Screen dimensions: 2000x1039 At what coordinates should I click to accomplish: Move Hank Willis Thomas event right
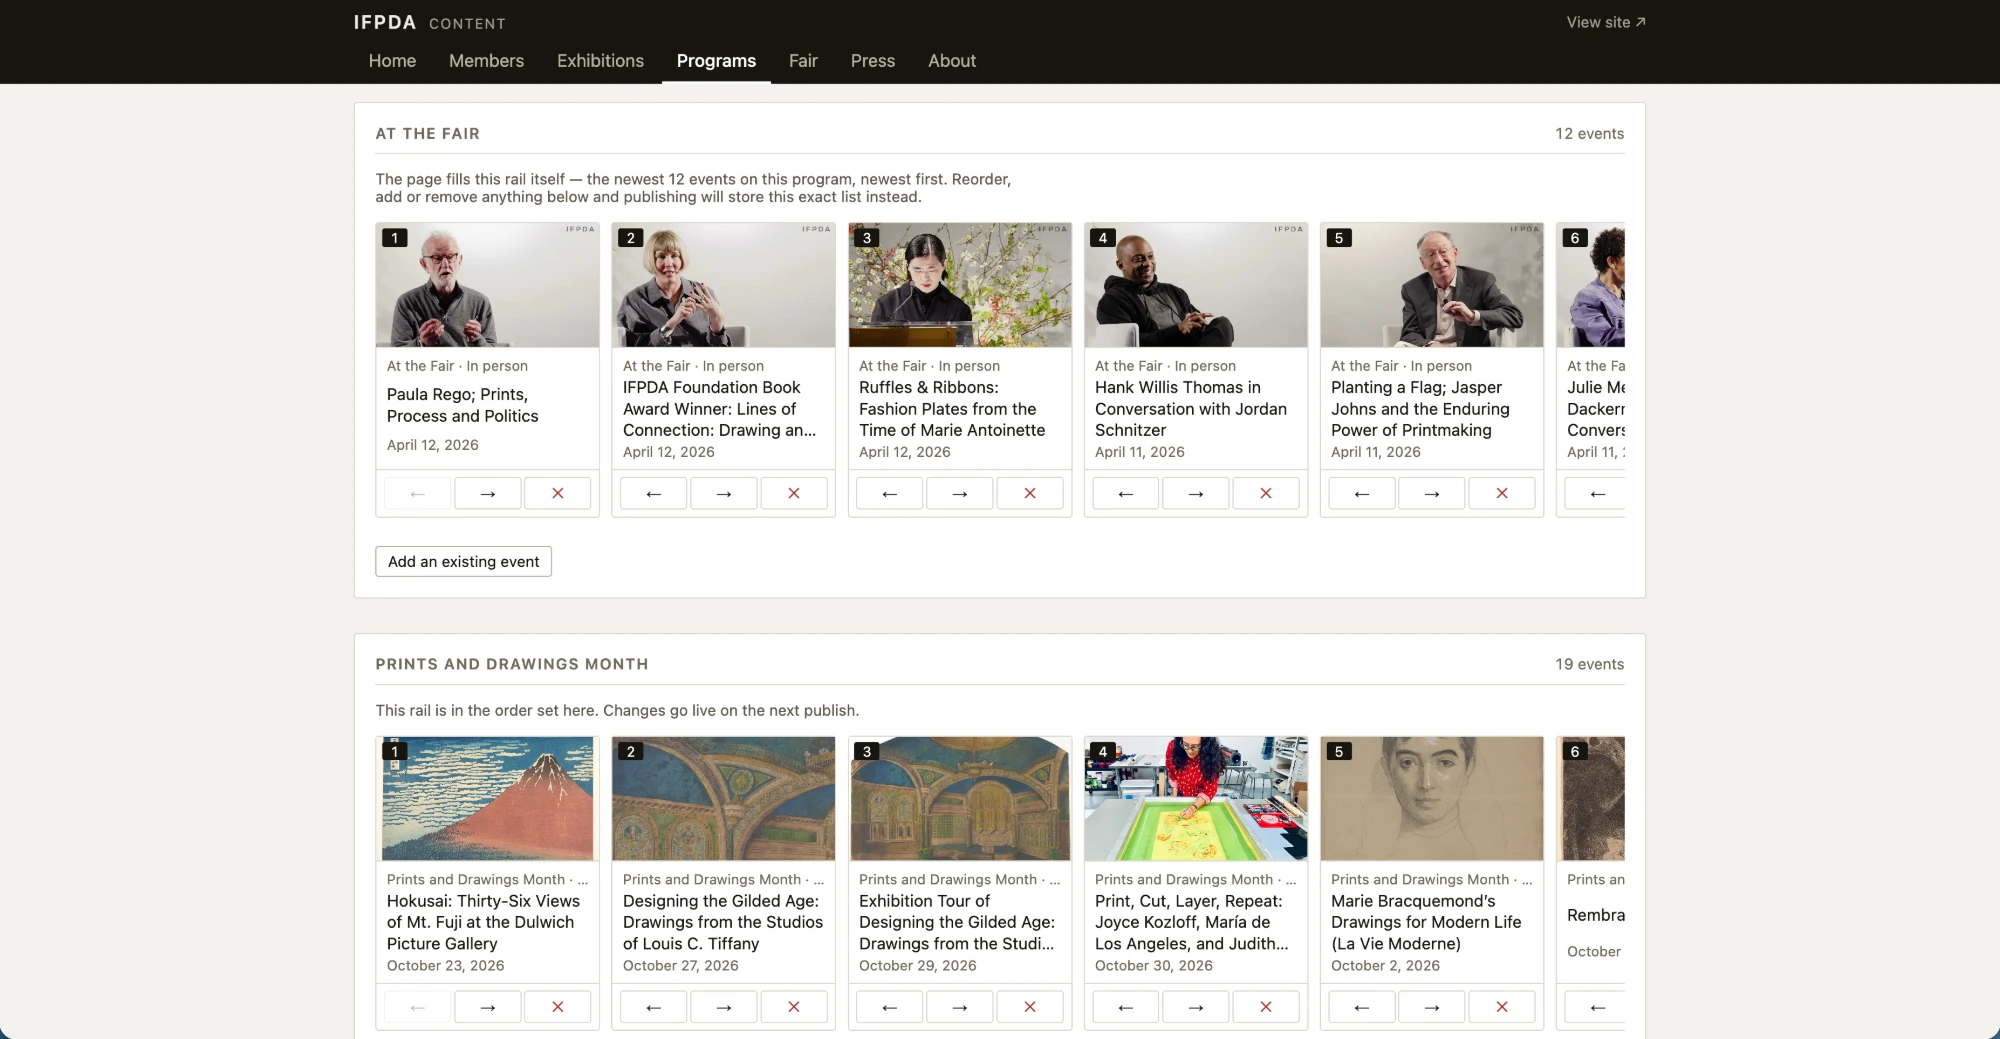pyautogui.click(x=1196, y=493)
